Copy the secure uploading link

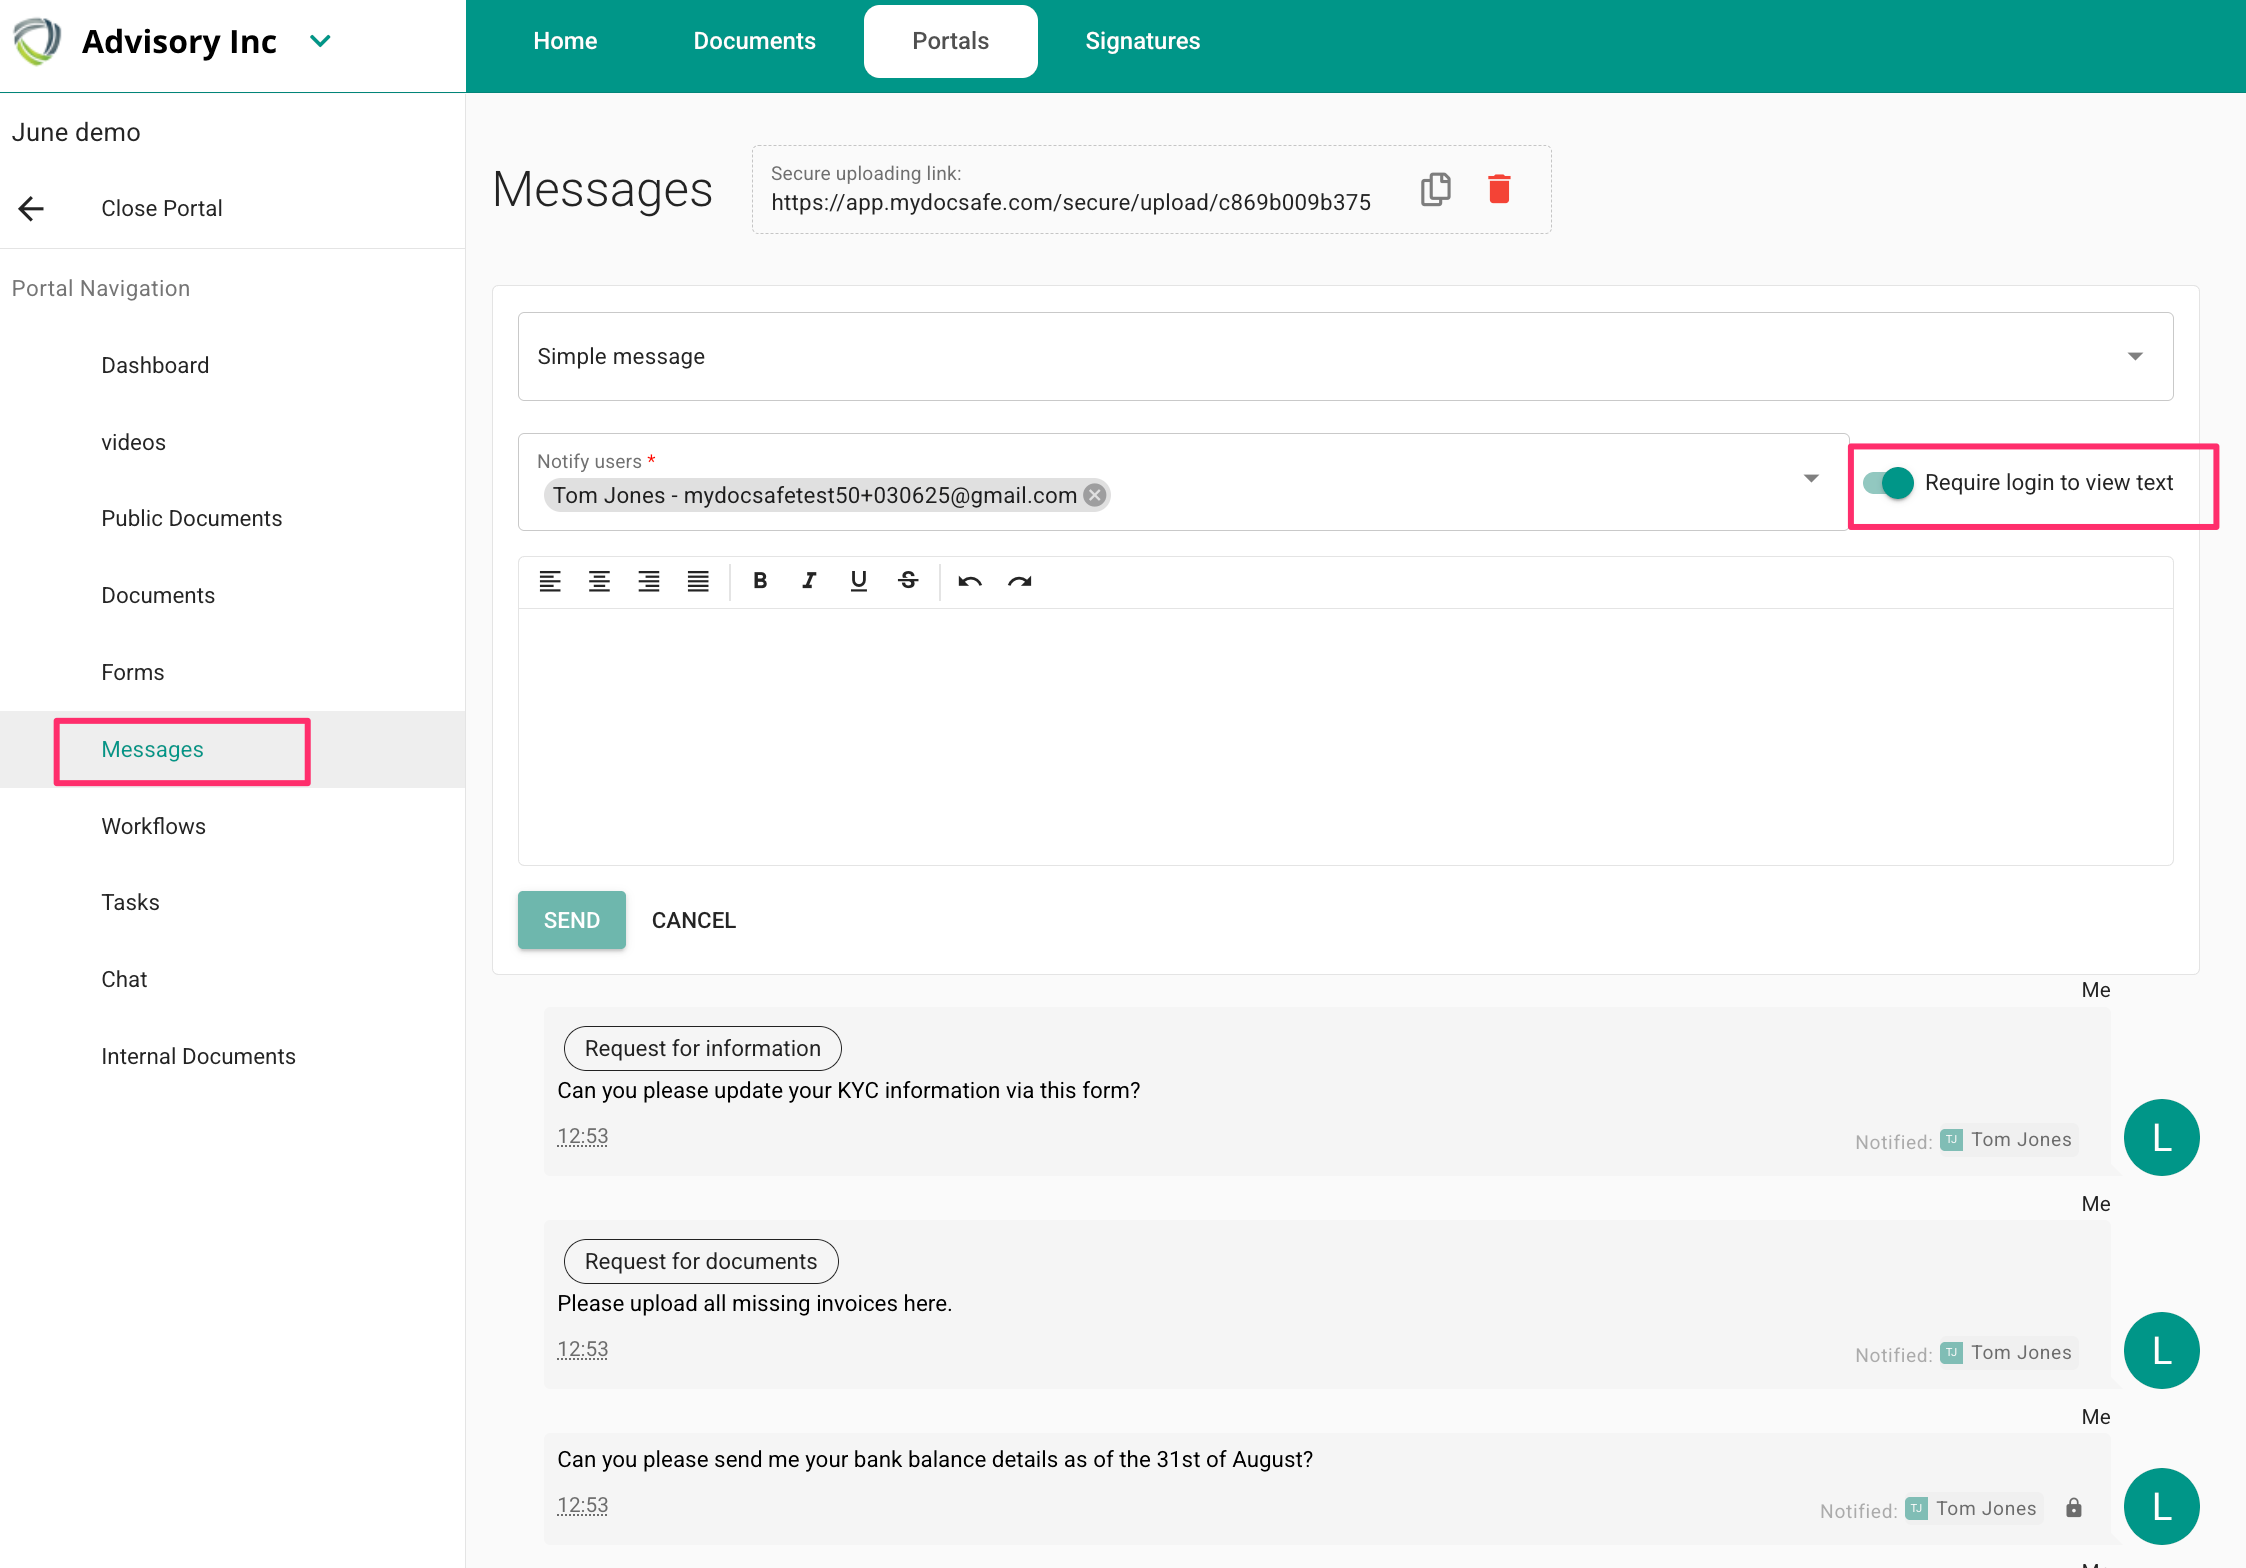1435,189
